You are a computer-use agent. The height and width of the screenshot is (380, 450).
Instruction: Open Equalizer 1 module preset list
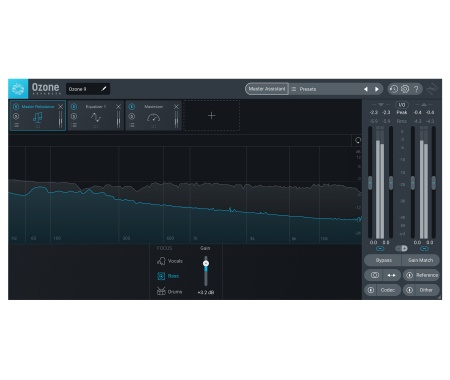click(x=74, y=125)
